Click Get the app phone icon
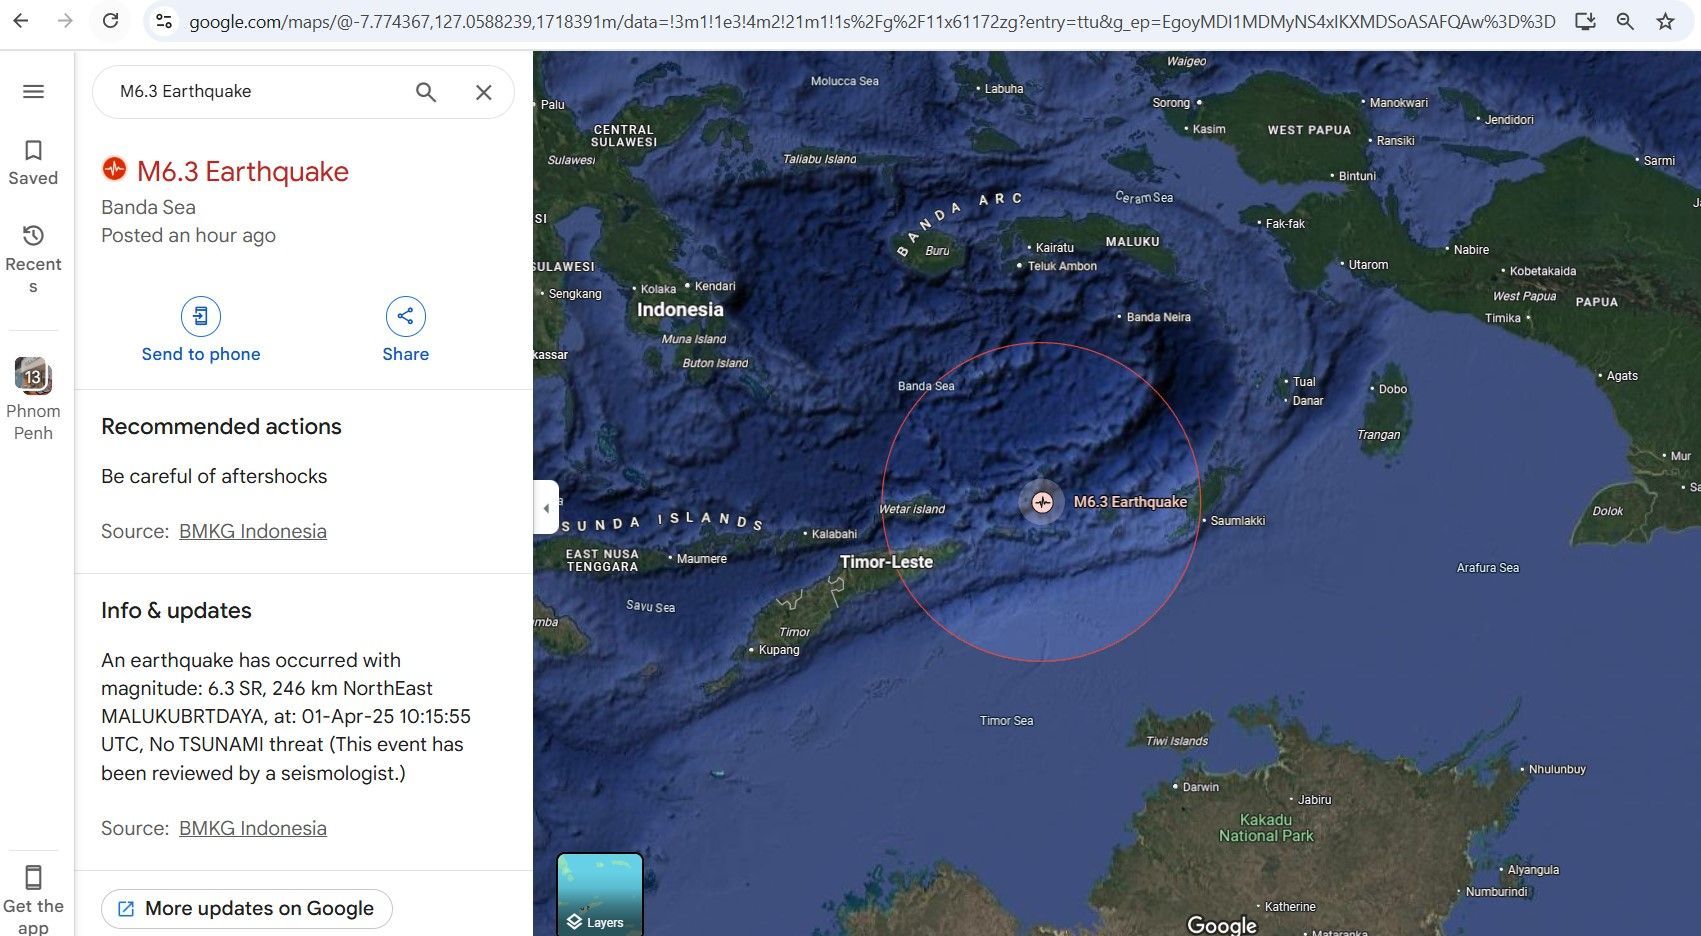 33,878
